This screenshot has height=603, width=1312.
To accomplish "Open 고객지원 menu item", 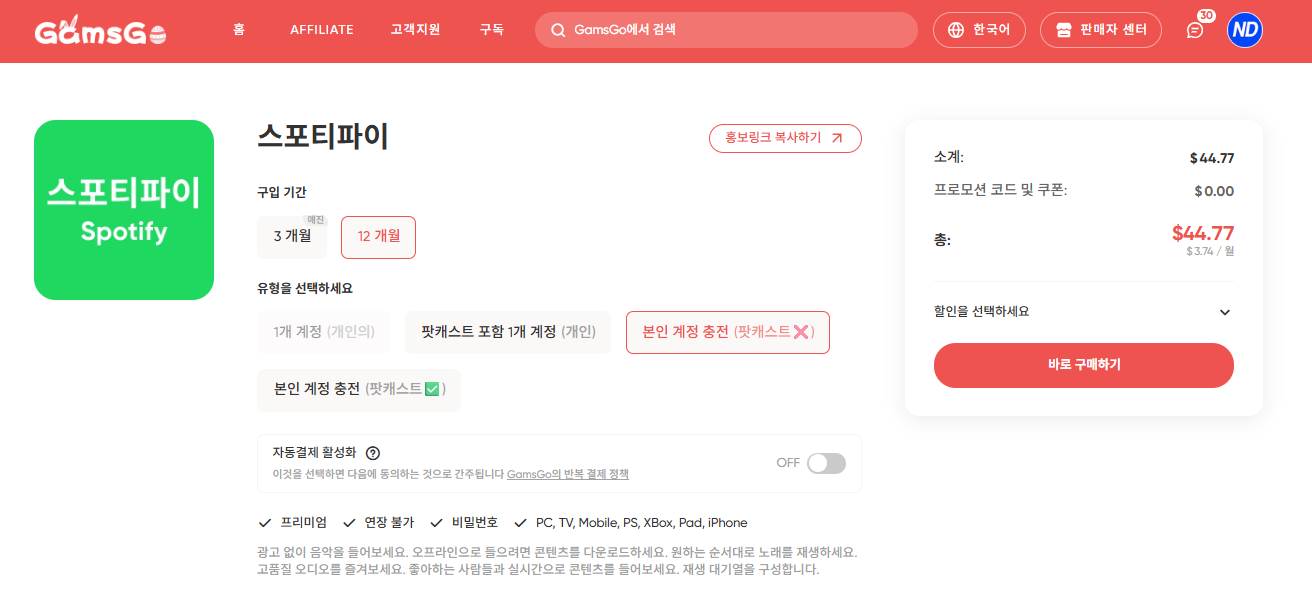I will point(416,30).
